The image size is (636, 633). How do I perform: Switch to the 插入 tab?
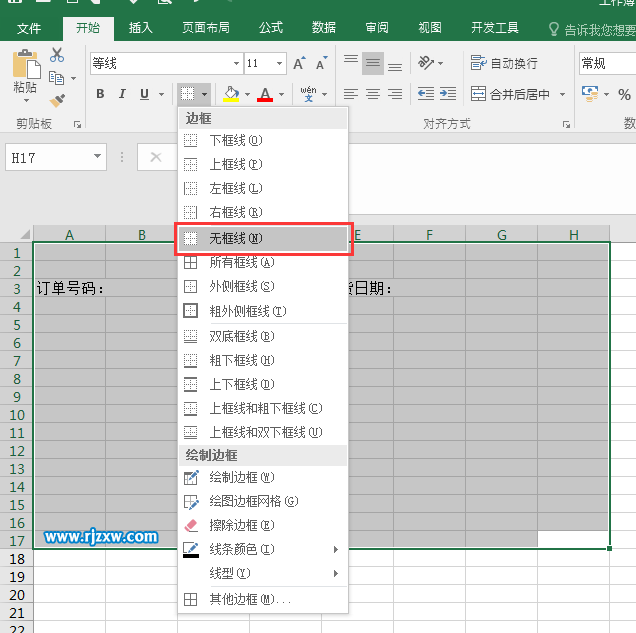pos(140,28)
